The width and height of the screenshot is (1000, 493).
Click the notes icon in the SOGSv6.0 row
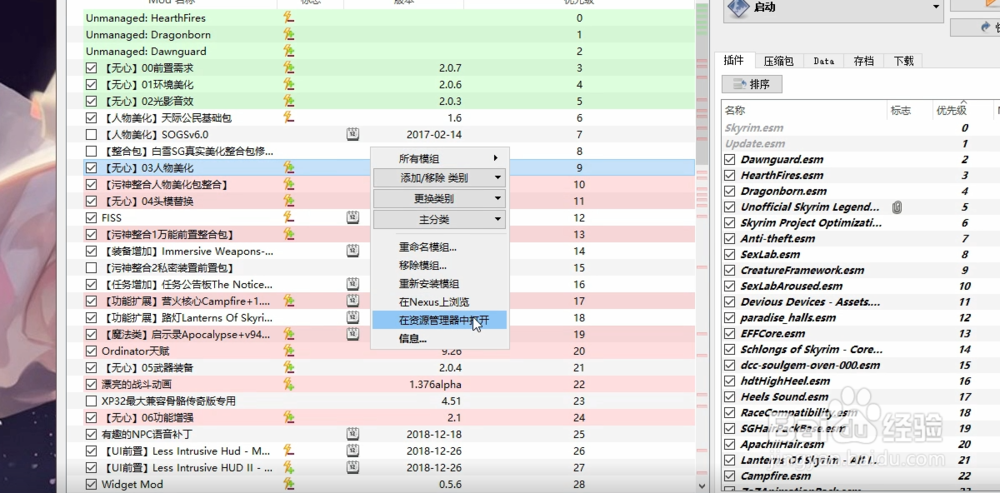[x=353, y=134]
